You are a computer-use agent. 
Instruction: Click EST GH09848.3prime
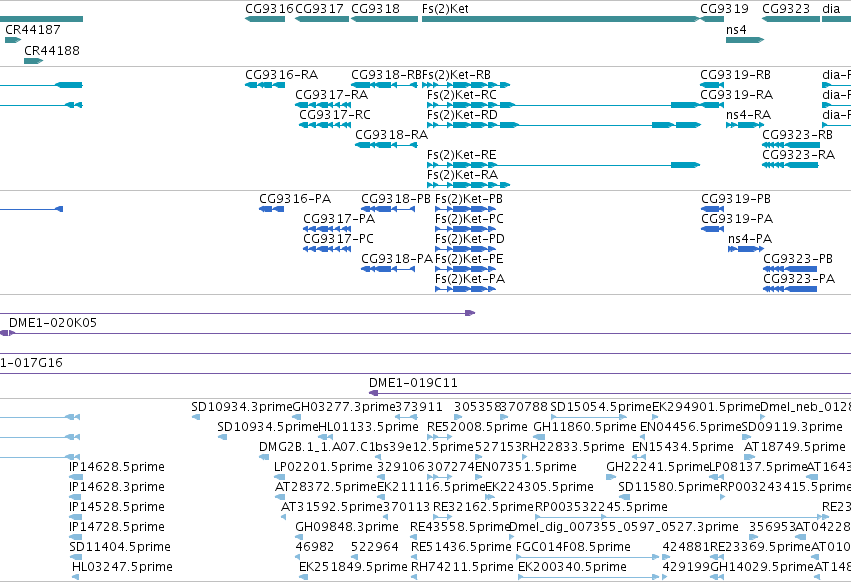coord(347,527)
